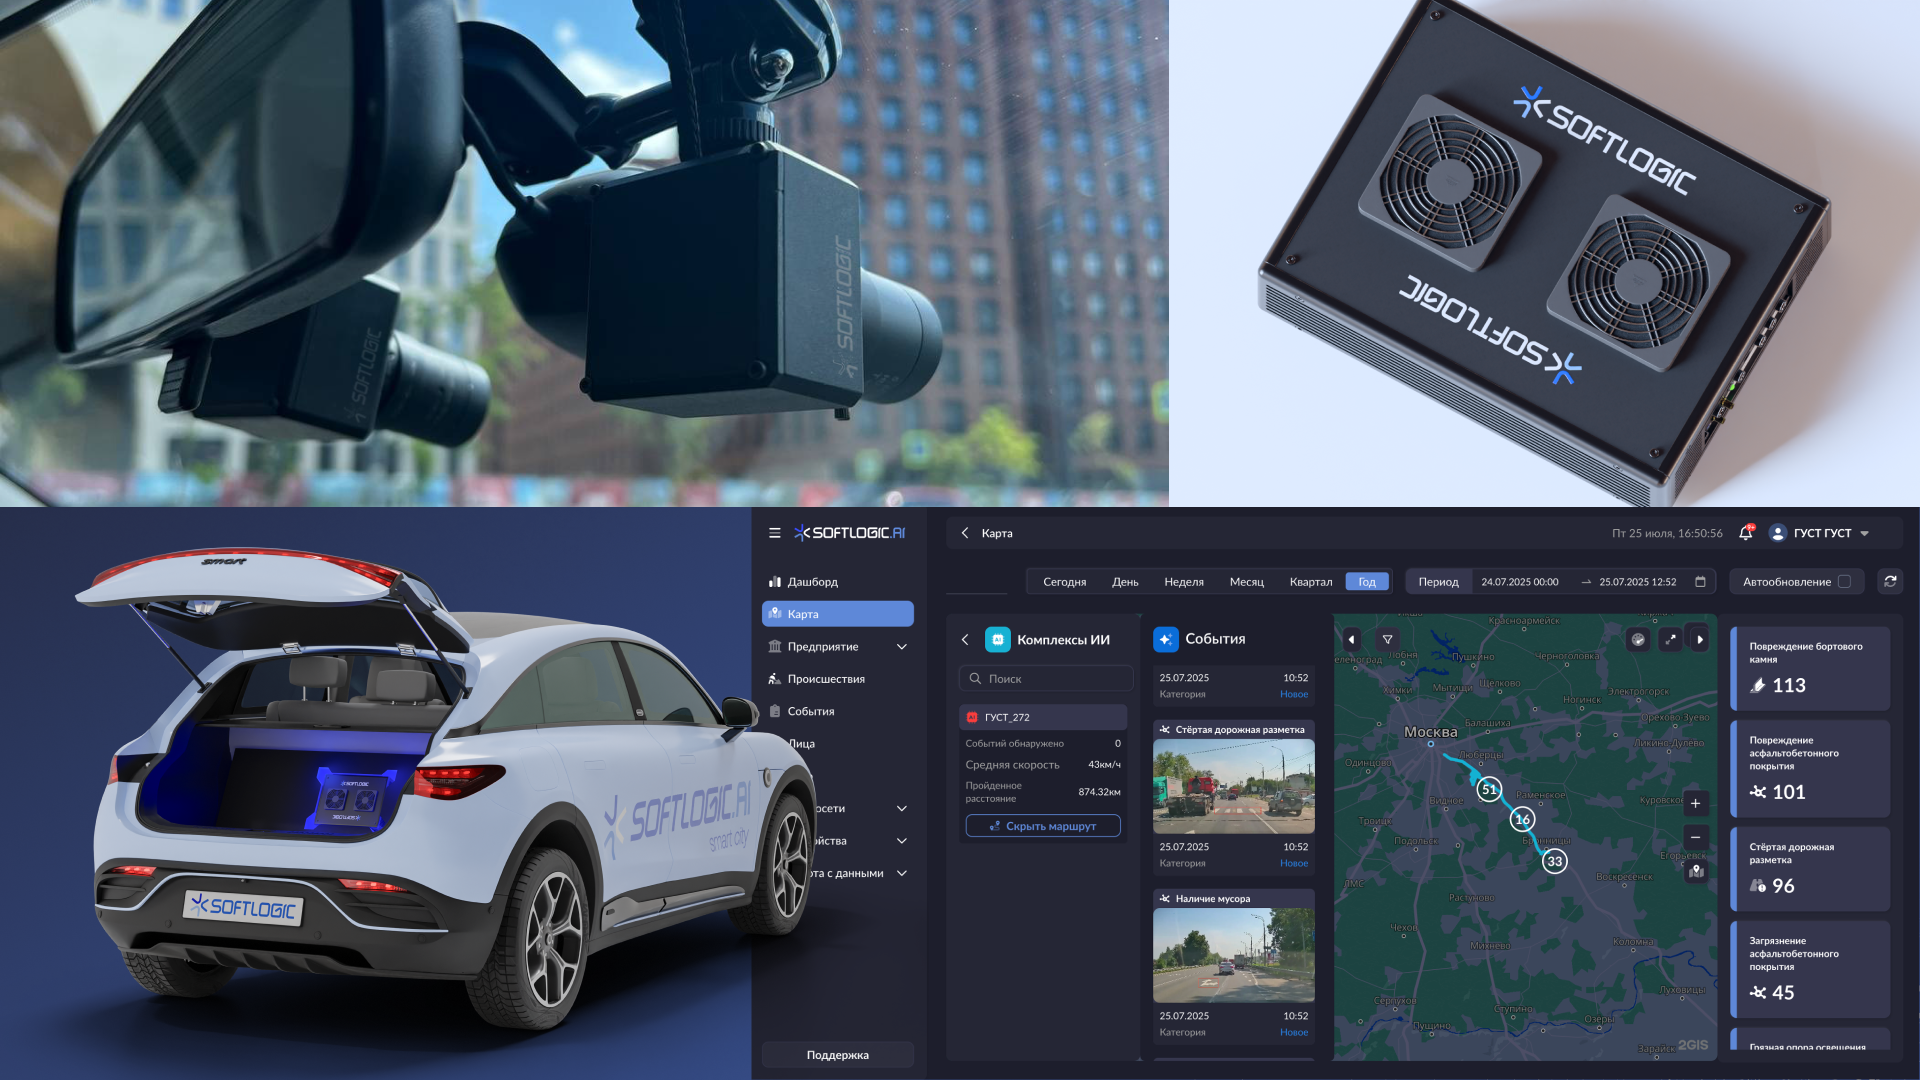Viewport: 1920px width, 1080px height.
Task: Collapse the right stats panel with the arrow
Action: [1700, 639]
